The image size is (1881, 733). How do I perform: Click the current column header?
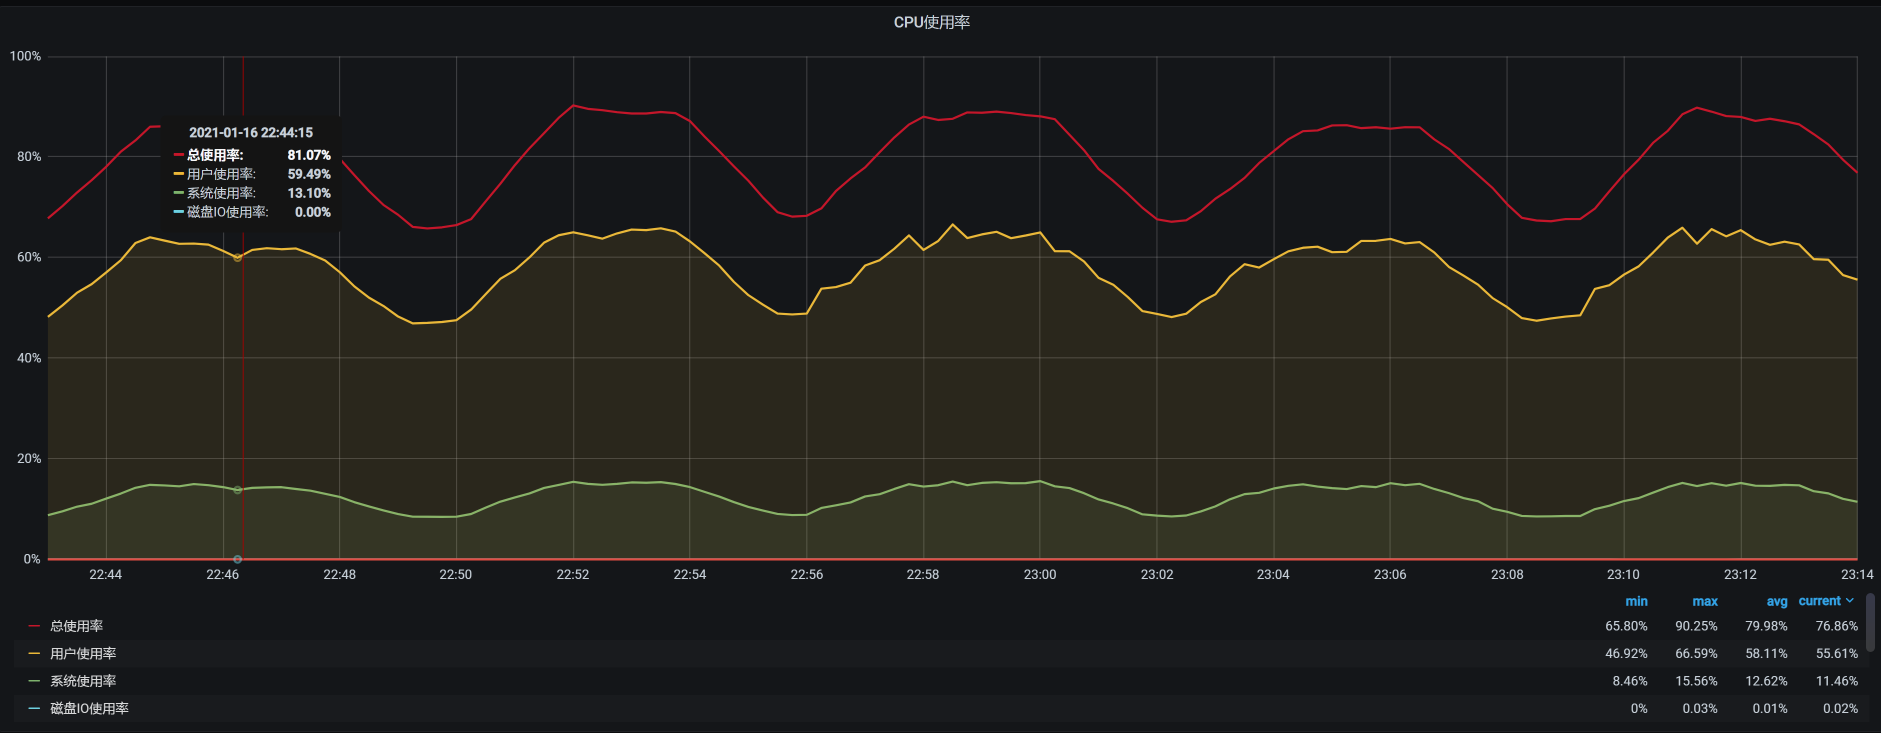(x=1819, y=601)
